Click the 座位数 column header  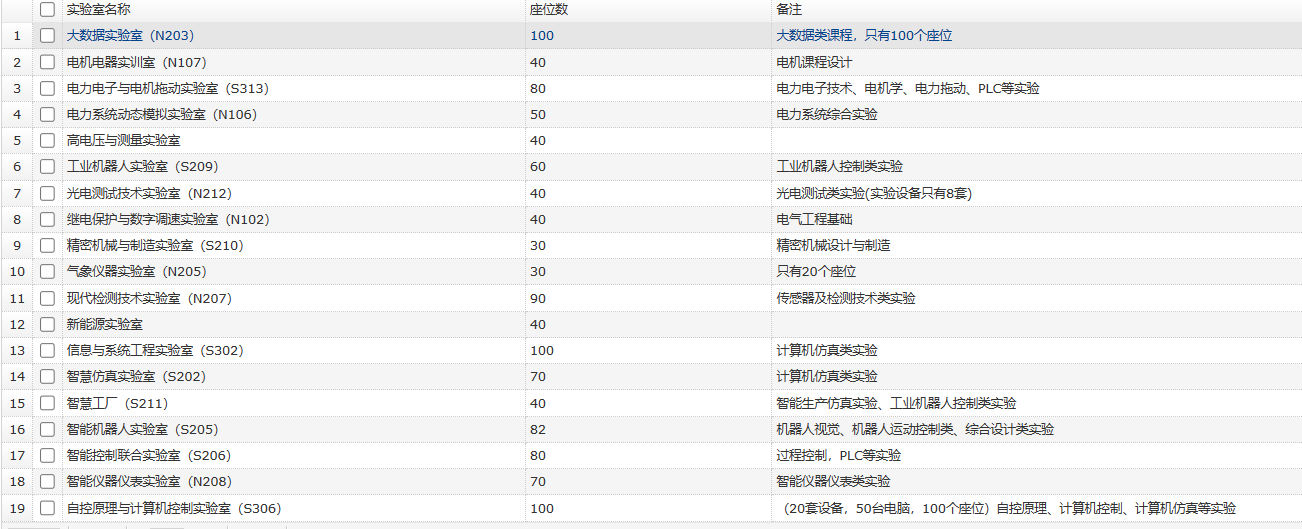(x=549, y=9)
